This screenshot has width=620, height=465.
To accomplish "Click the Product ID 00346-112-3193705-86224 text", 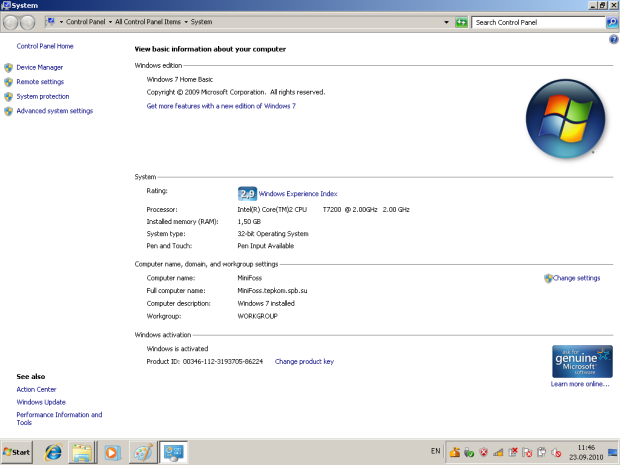I will click(x=204, y=361).
